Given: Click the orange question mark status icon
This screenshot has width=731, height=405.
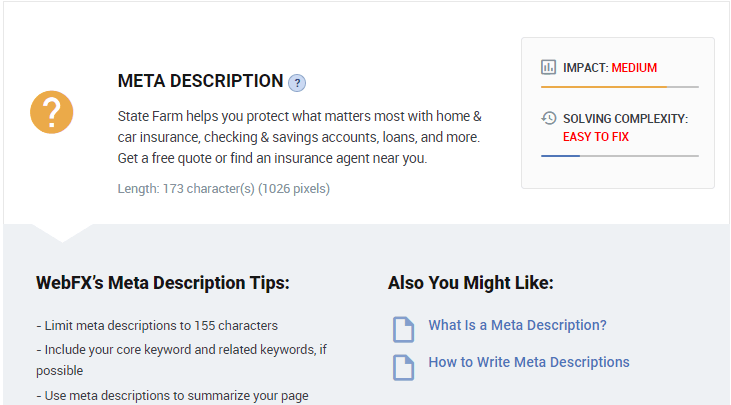Looking at the screenshot, I should 52,112.
